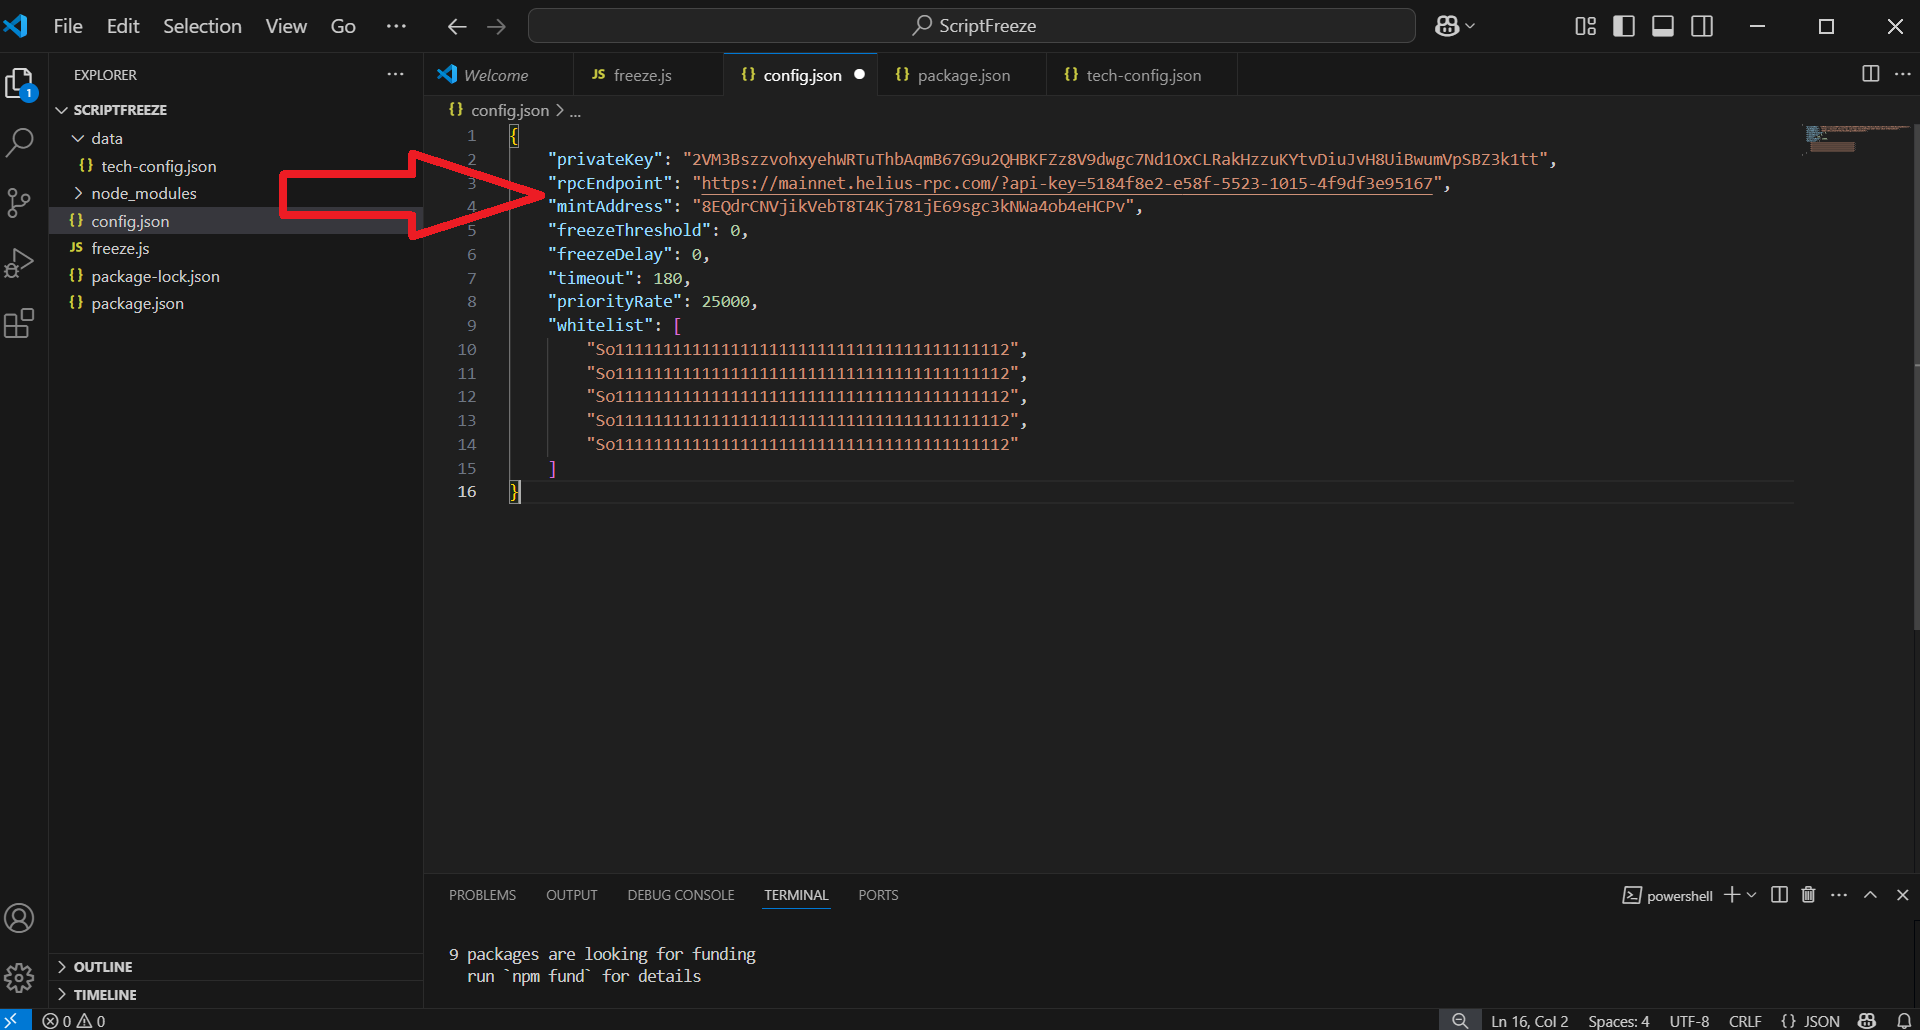The height and width of the screenshot is (1030, 1920).
Task: Click the status bar zoom magnifier icon
Action: pyautogui.click(x=1460, y=1020)
